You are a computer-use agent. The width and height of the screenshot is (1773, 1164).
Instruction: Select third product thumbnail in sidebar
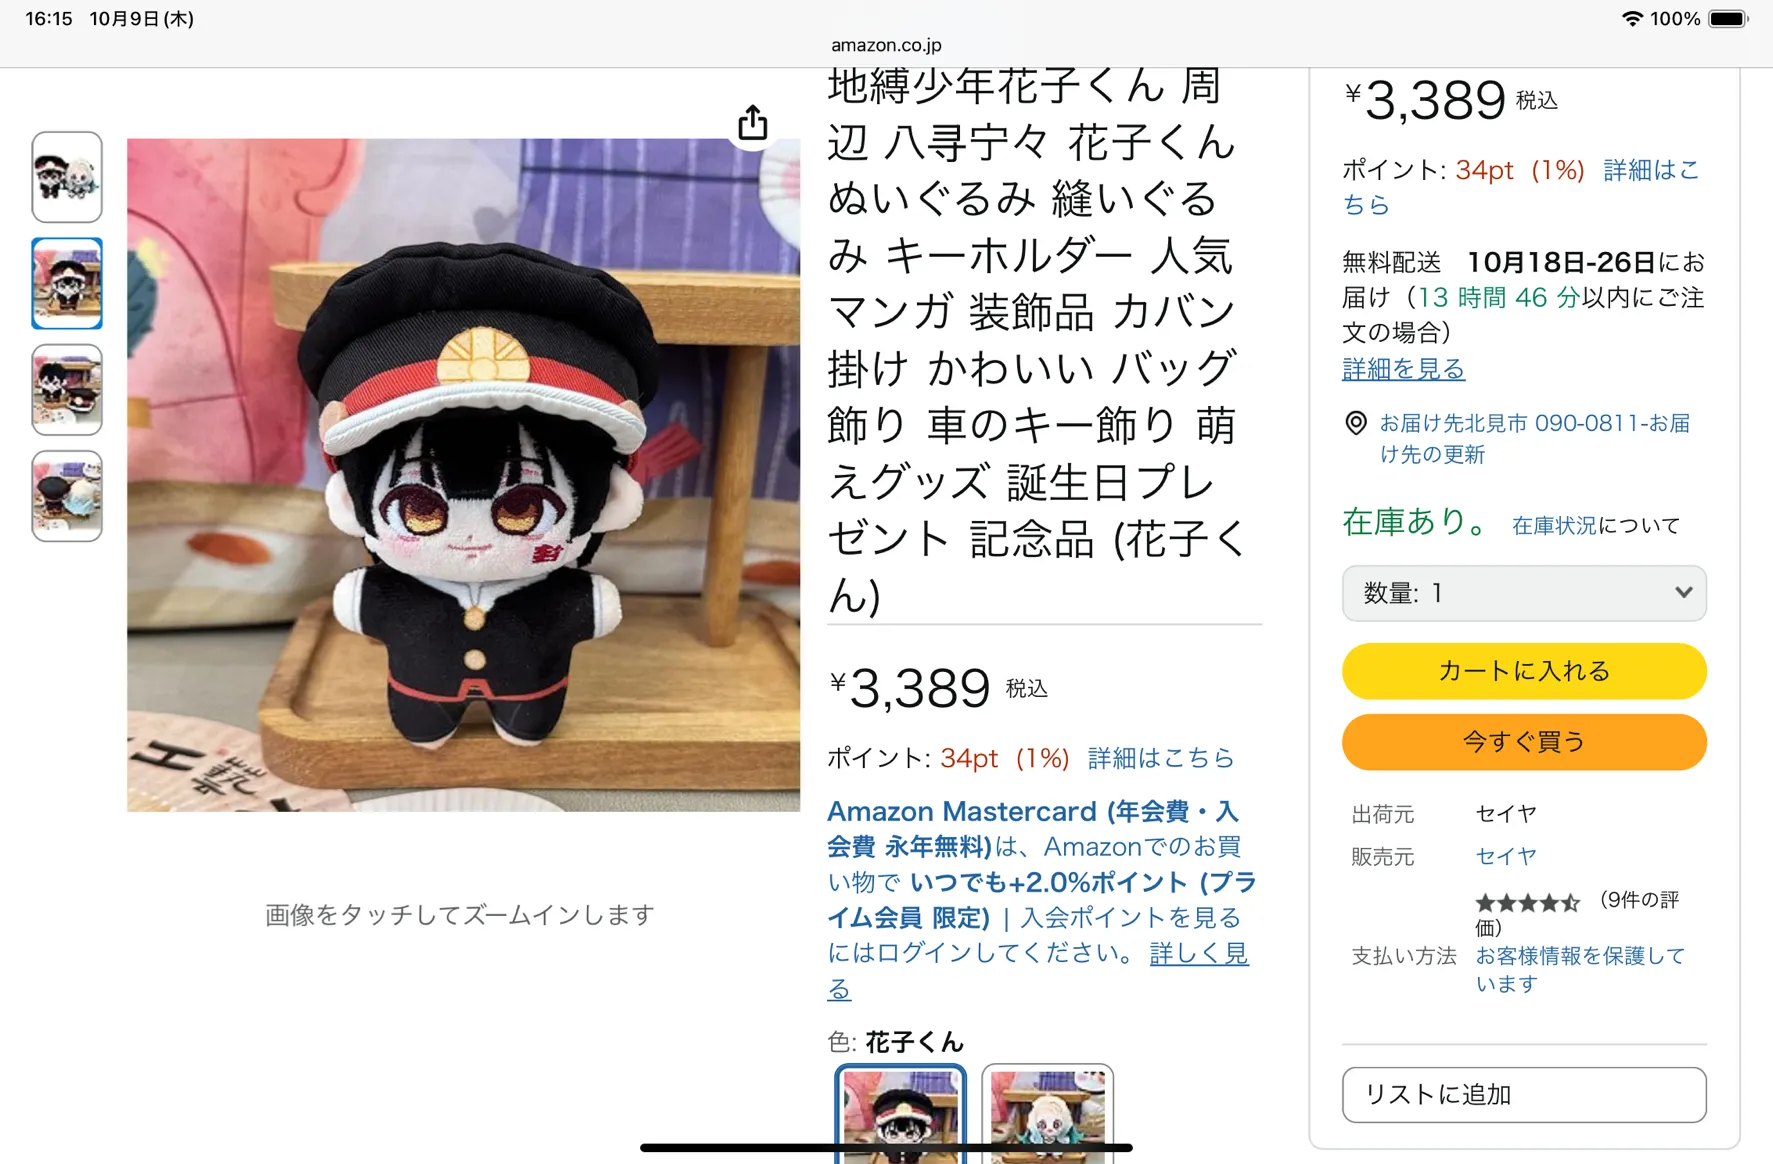(67, 390)
